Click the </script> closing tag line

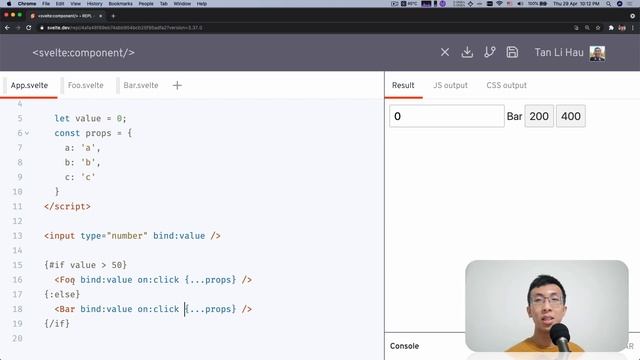(x=67, y=206)
